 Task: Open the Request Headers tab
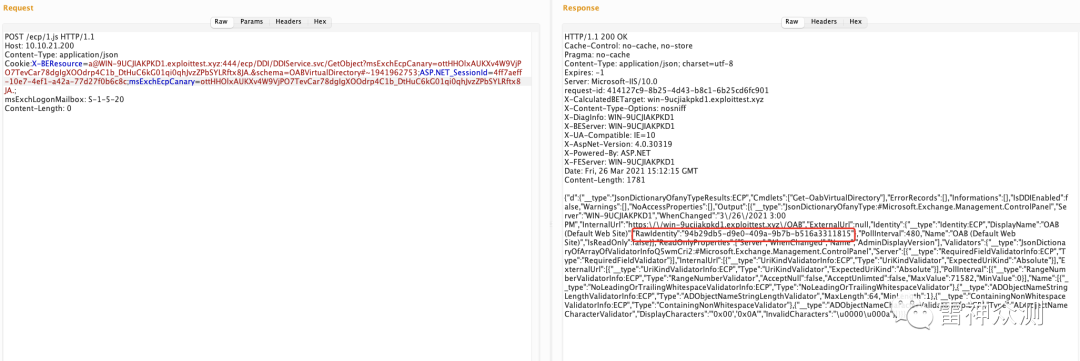coord(288,22)
